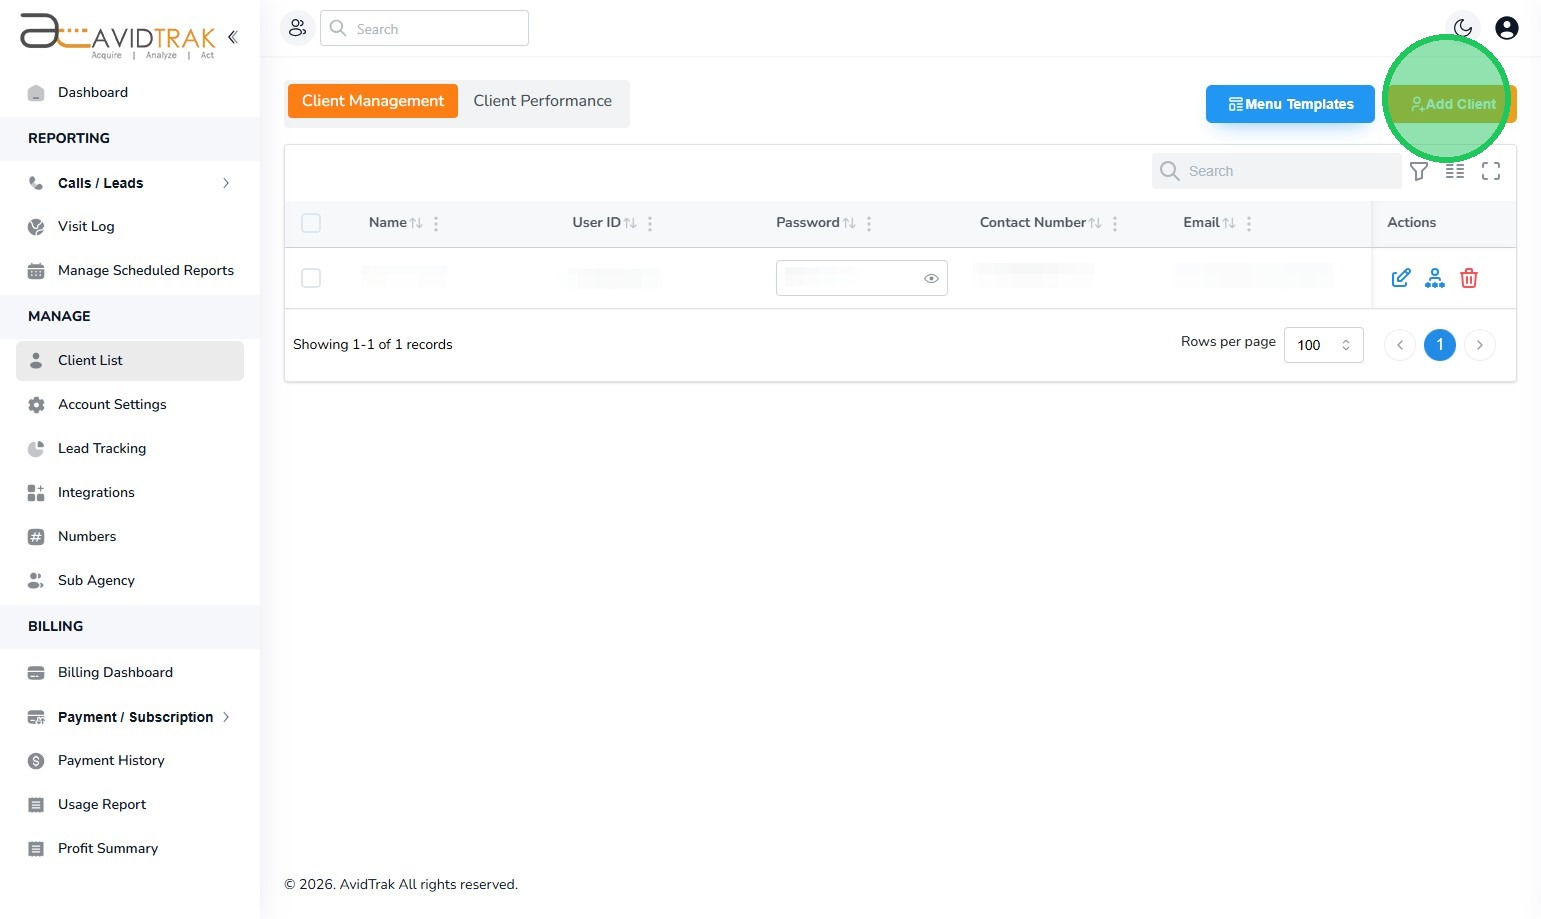Open the Usage Report icon
Viewport: 1541px width, 919px height.
click(36, 805)
